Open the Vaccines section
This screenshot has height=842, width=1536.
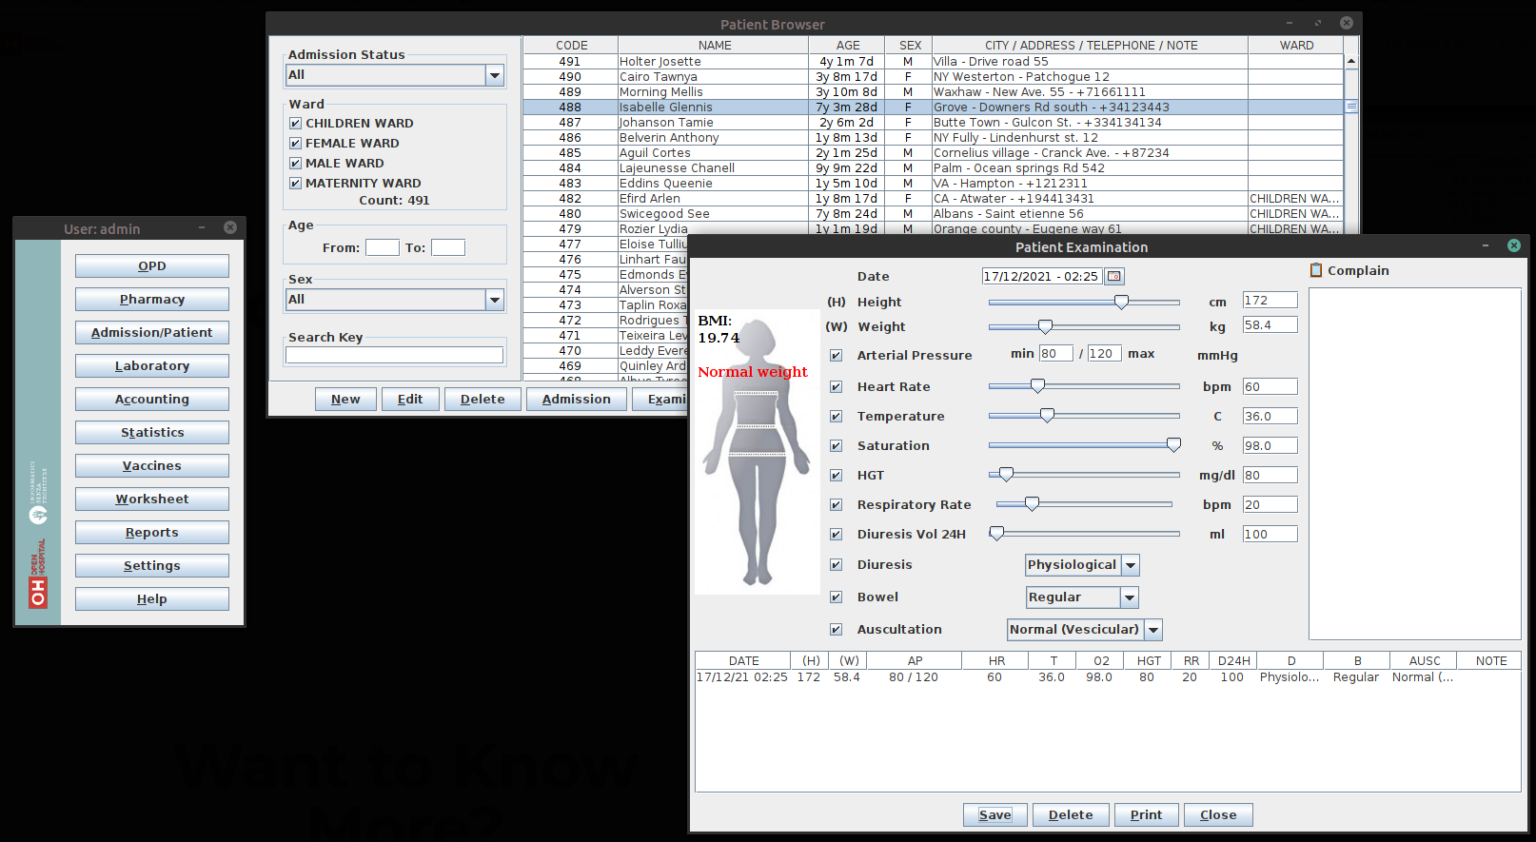tap(152, 465)
